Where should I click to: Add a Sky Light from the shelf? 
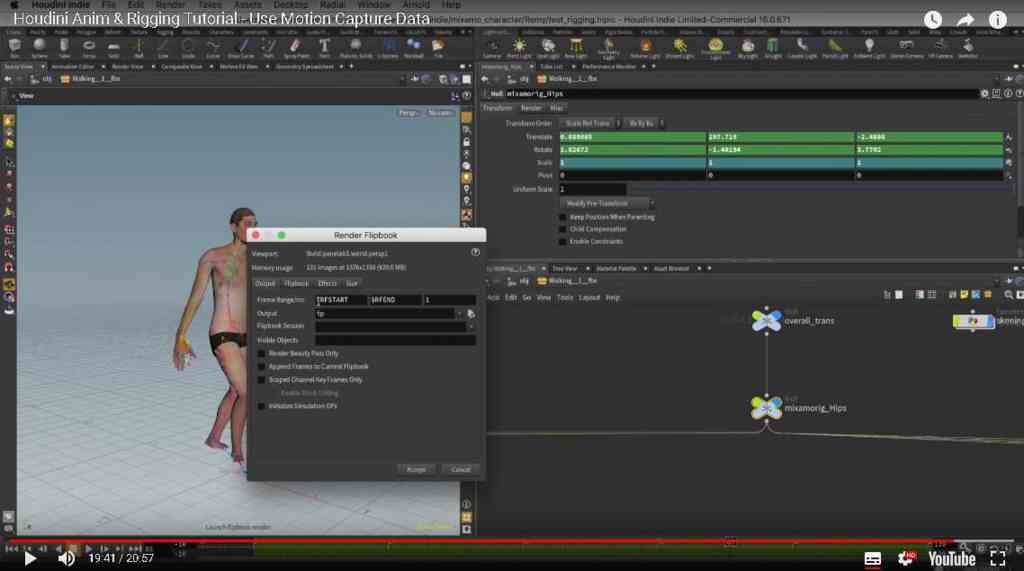tap(748, 47)
